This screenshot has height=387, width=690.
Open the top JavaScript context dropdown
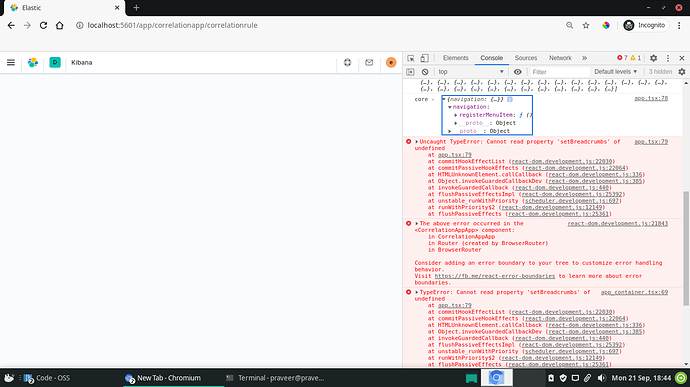[x=470, y=72]
